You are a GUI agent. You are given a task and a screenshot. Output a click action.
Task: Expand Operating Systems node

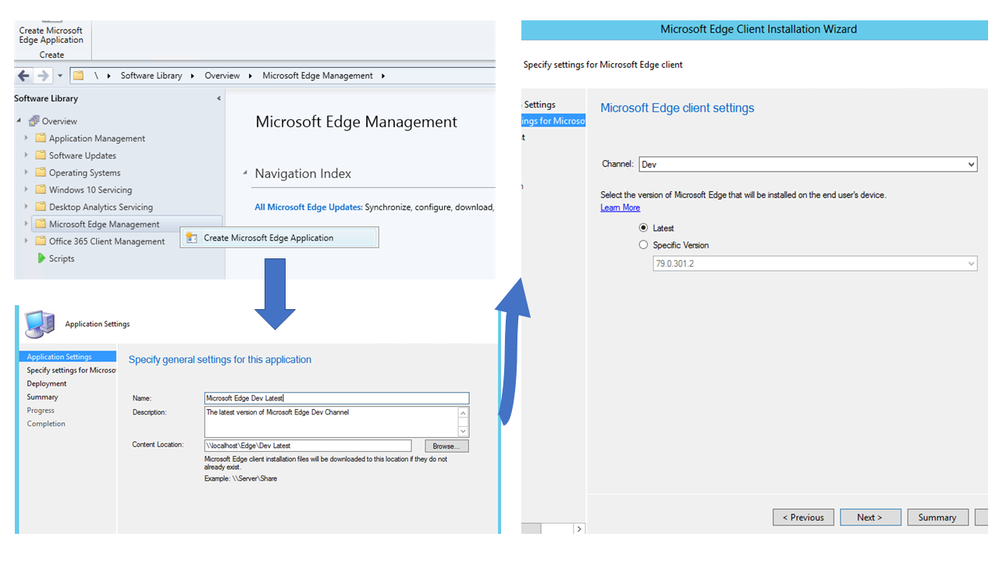26,172
